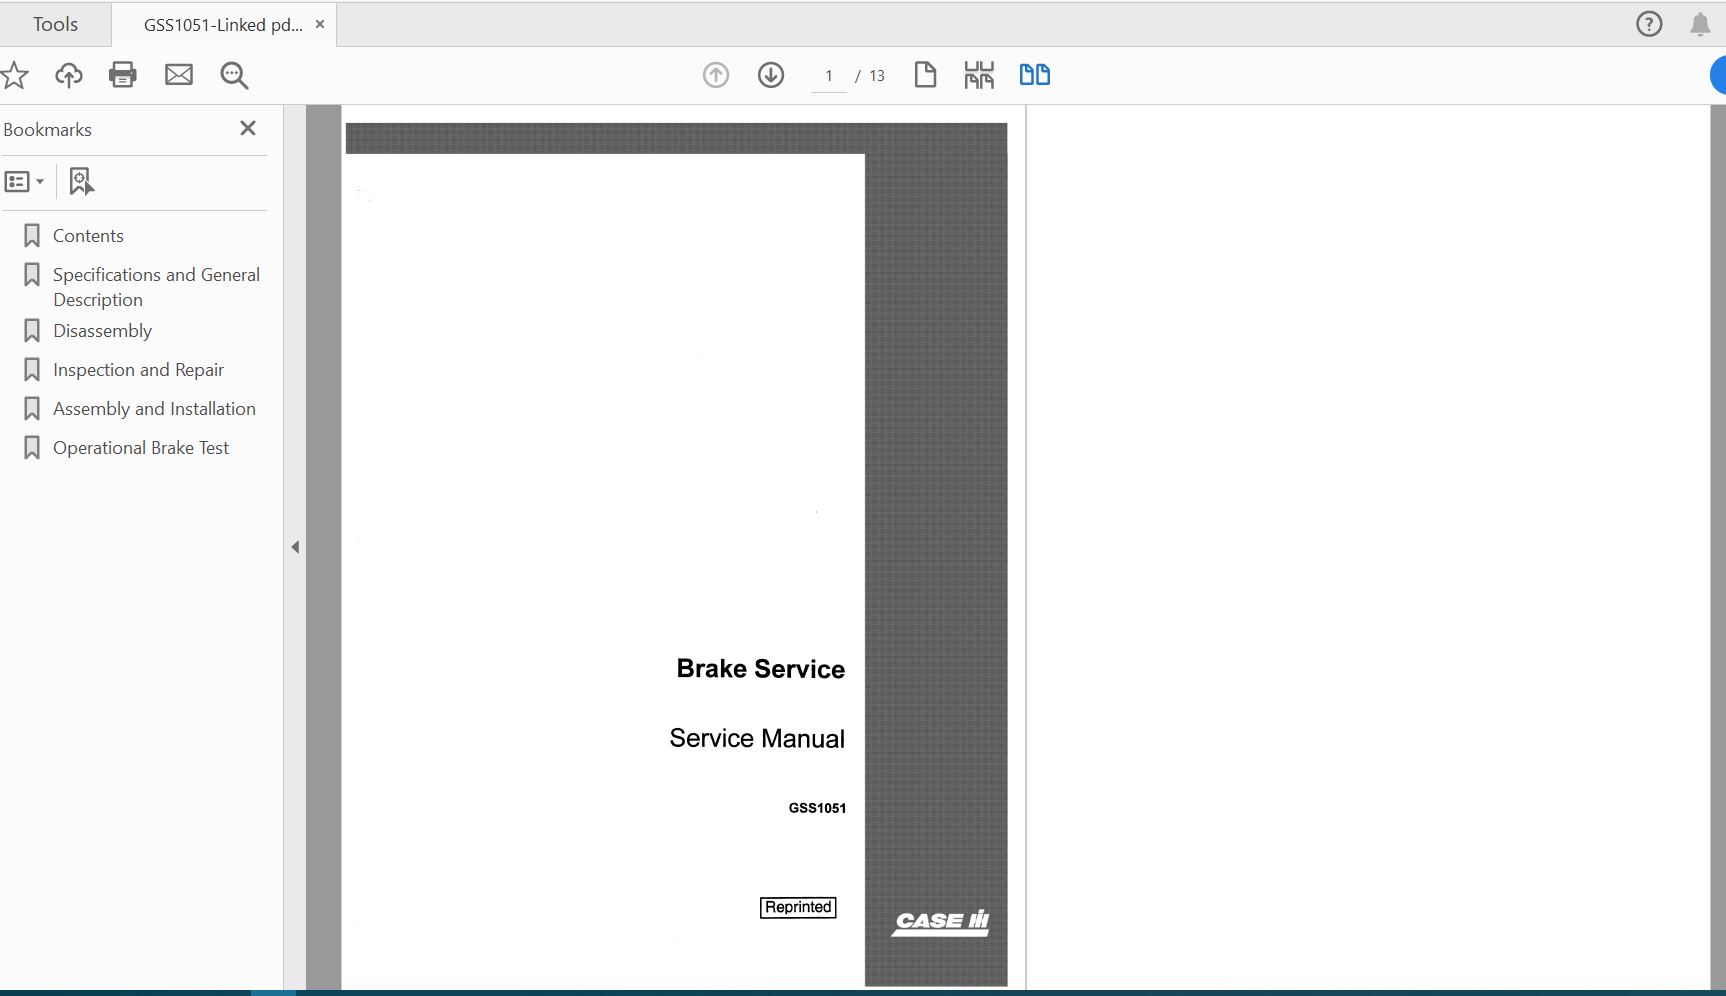The width and height of the screenshot is (1726, 996).
Task: Switch to page thumbnail scrolling mode
Action: (x=979, y=74)
